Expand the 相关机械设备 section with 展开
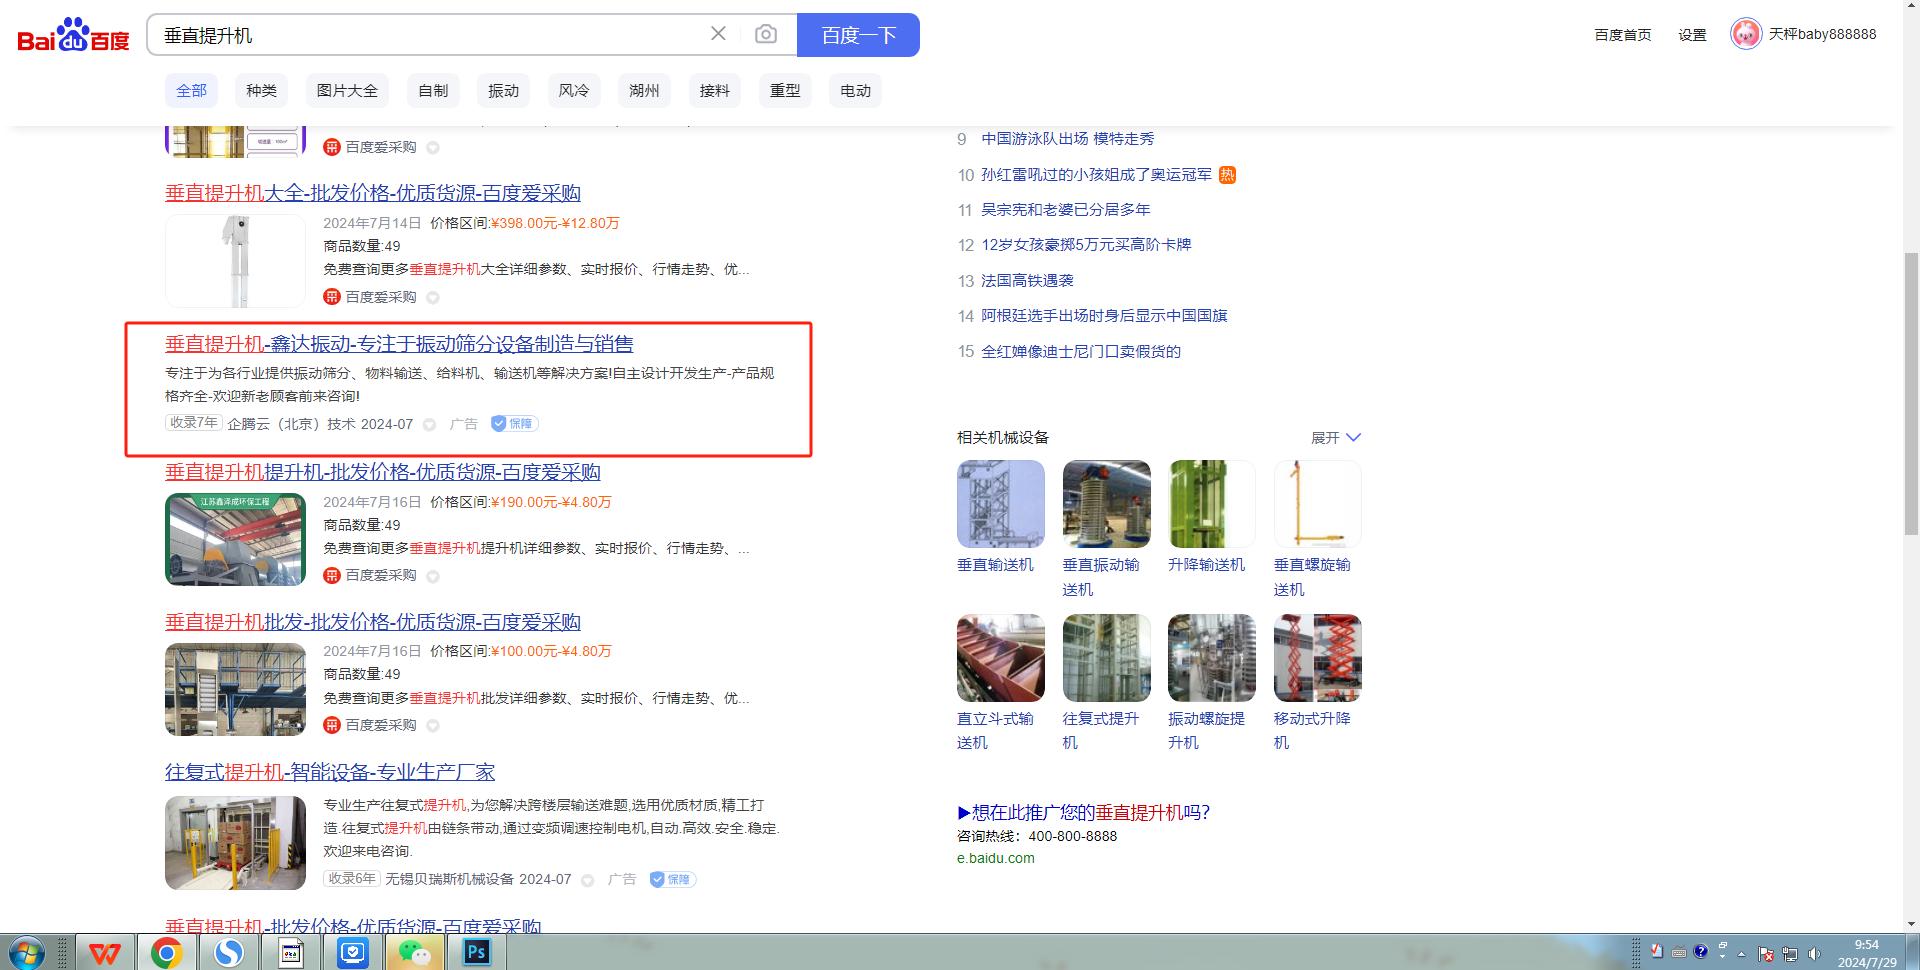 [1336, 438]
